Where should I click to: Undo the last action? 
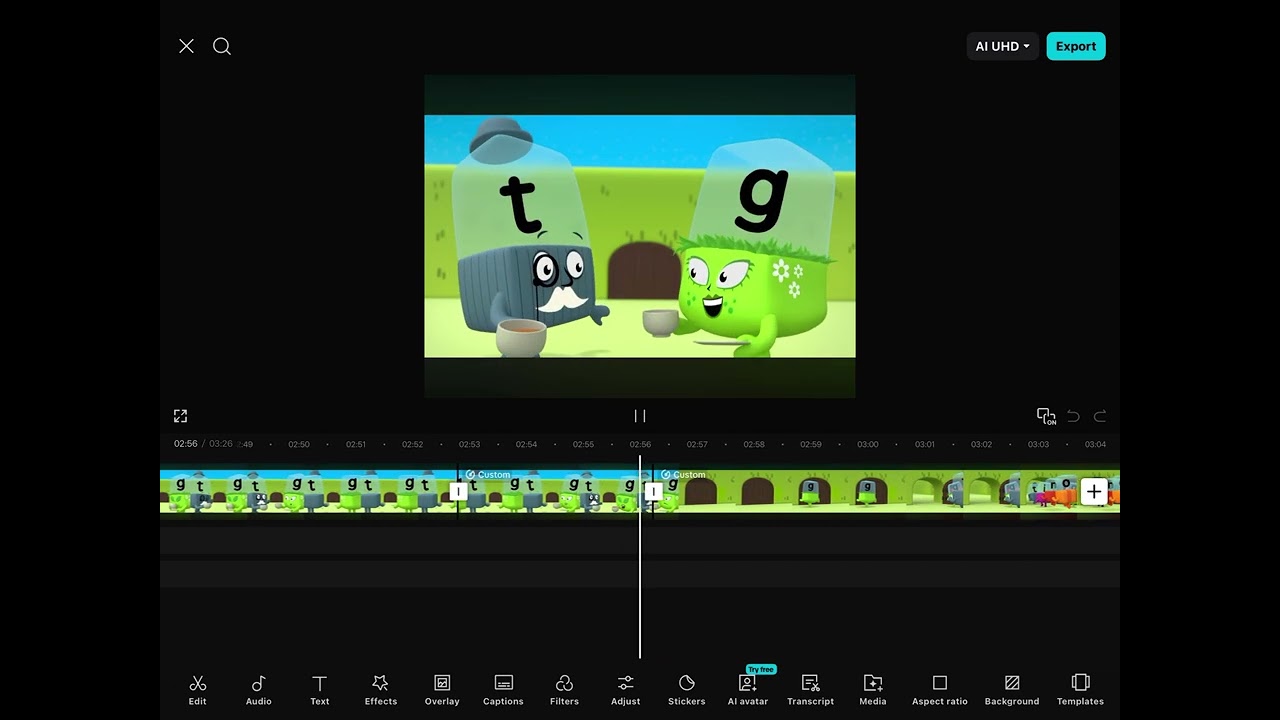(x=1073, y=416)
